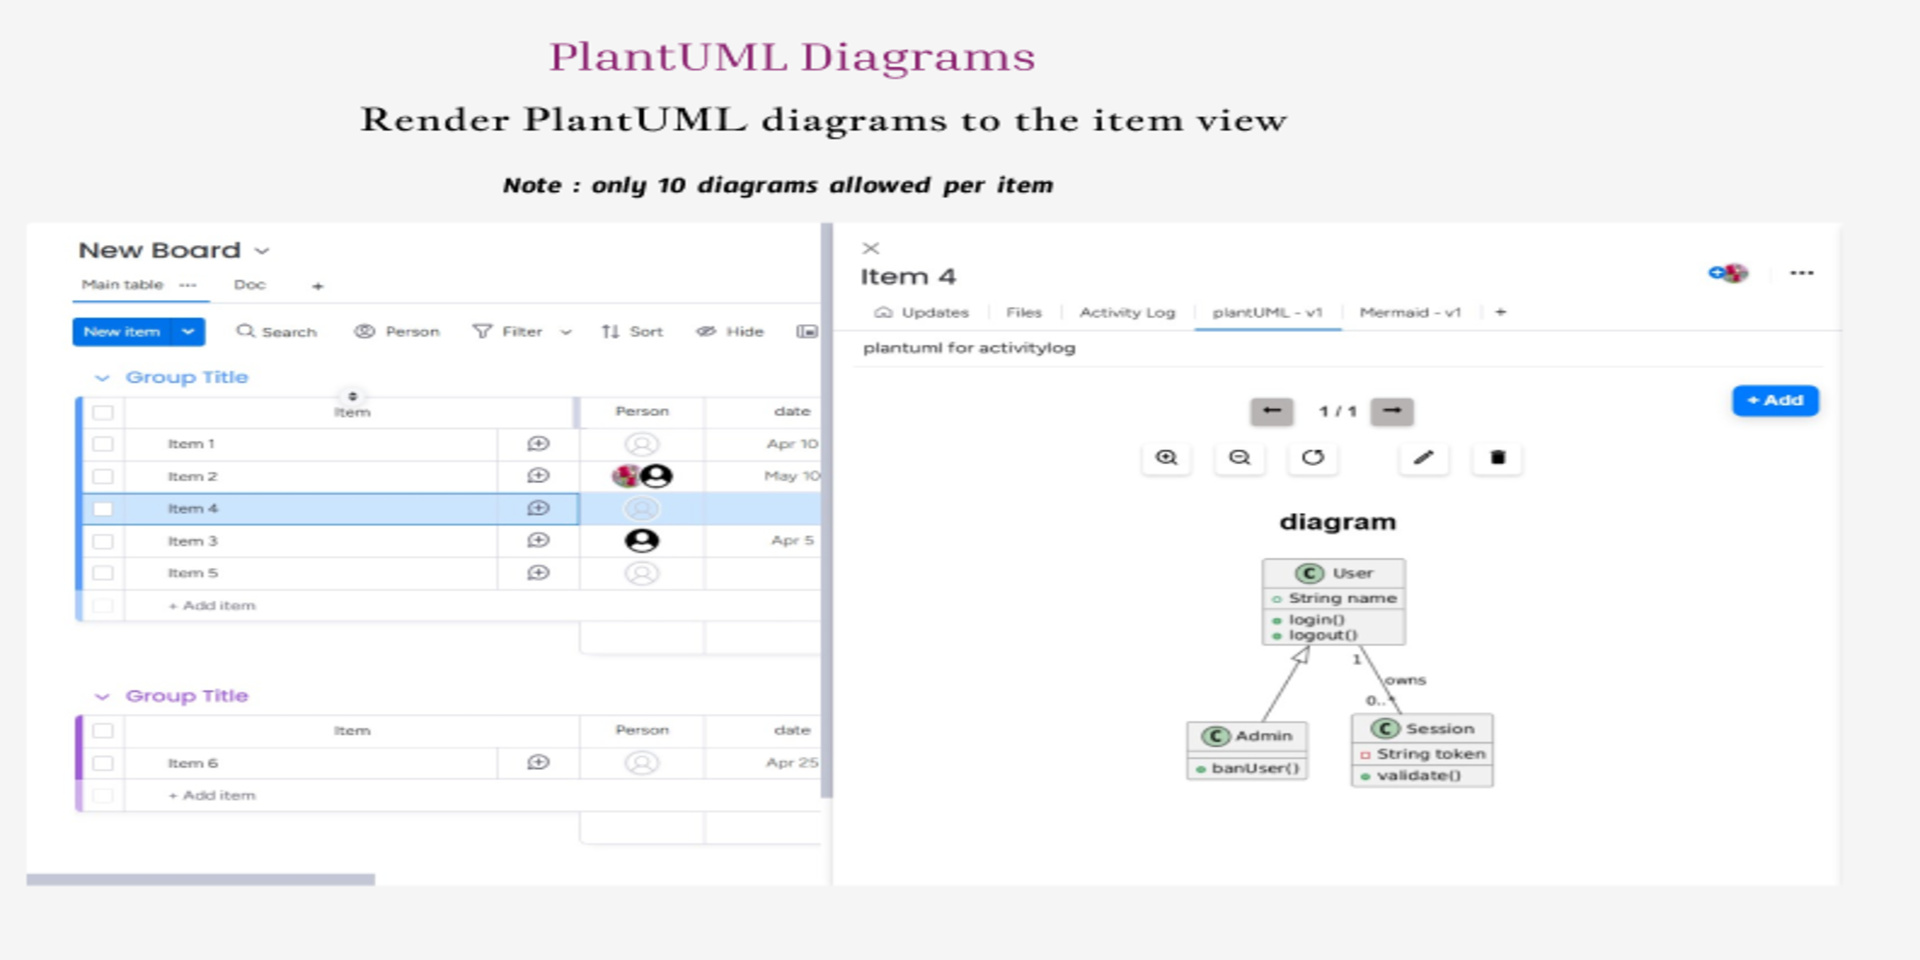Open Main table tab
This screenshot has width=1920, height=960.
point(122,285)
